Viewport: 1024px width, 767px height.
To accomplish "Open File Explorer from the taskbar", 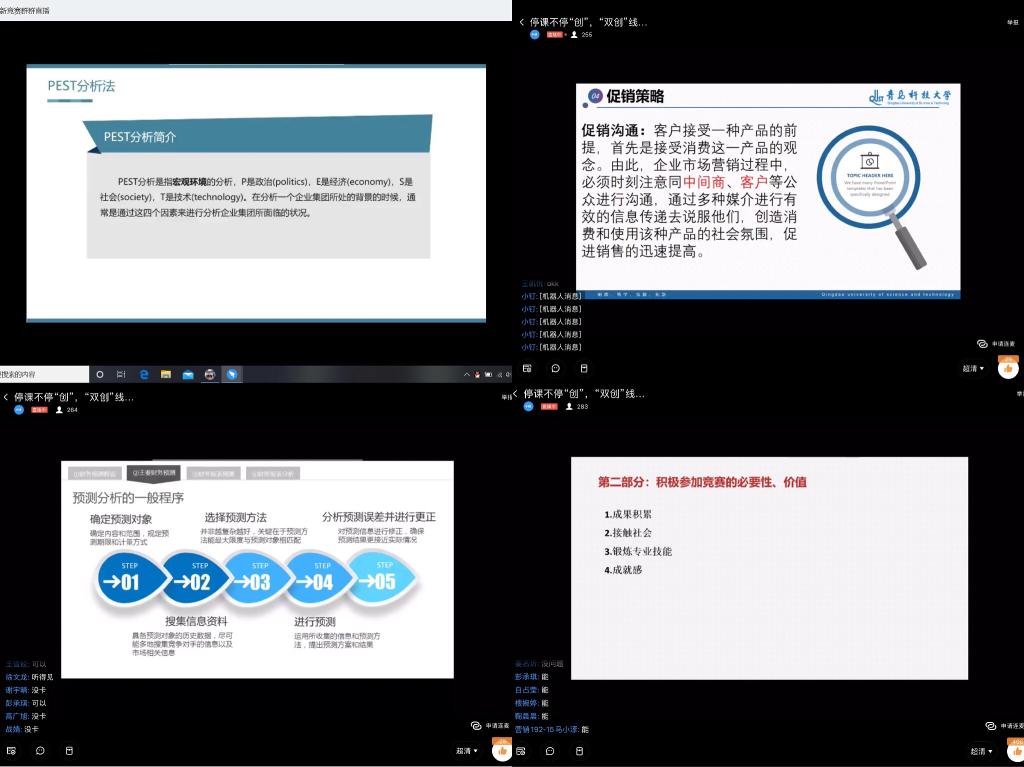I will [x=166, y=374].
